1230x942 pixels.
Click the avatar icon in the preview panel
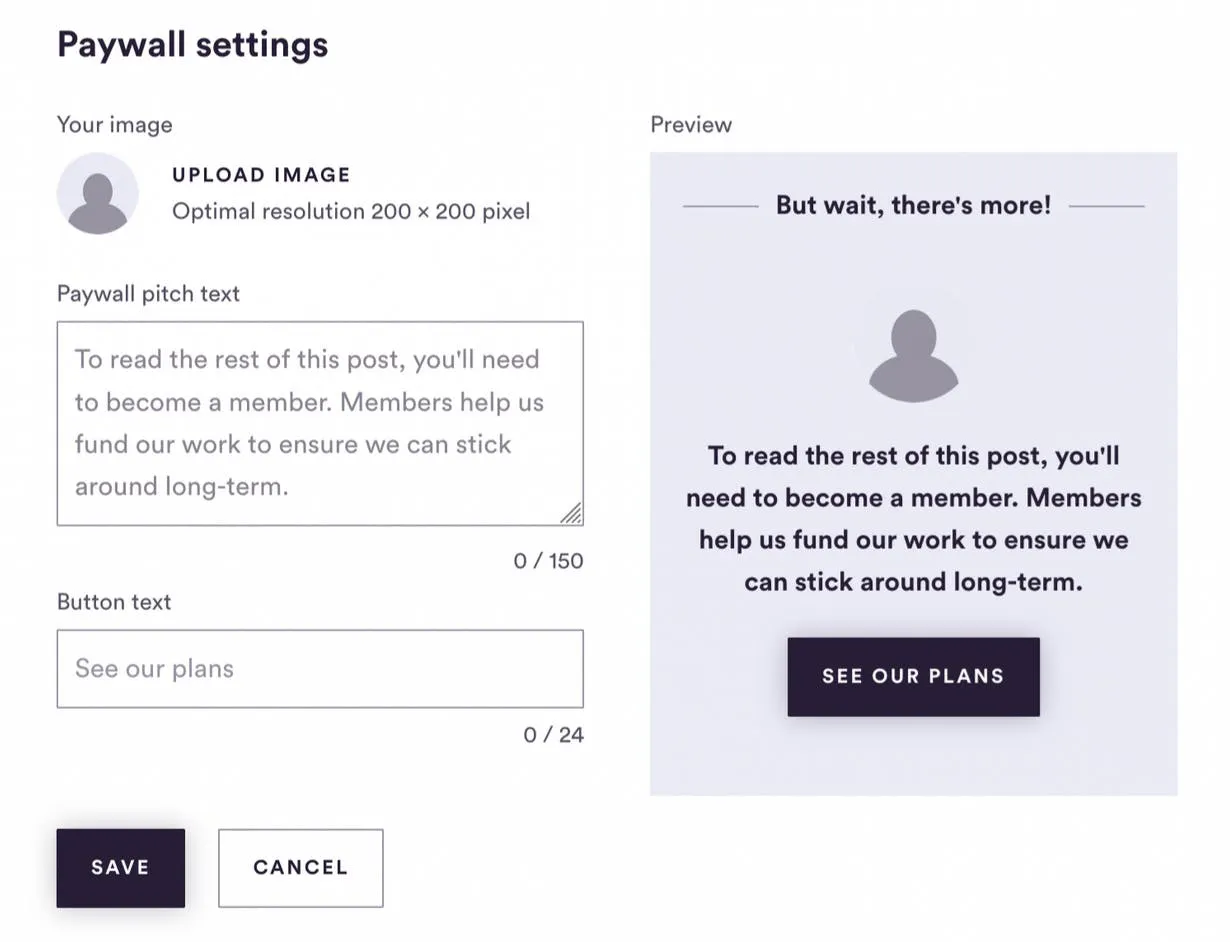pos(914,356)
